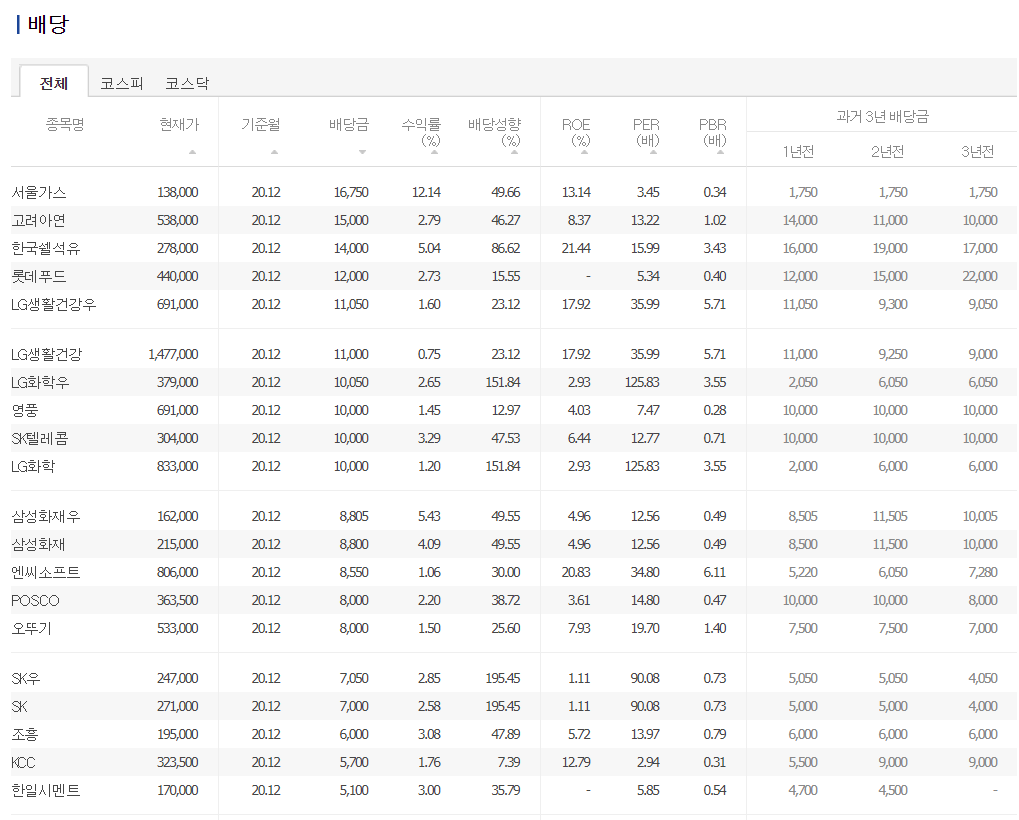This screenshot has height=820, width=1019.
Task: Open the SK텔레콤 stock link
Action: 40,438
